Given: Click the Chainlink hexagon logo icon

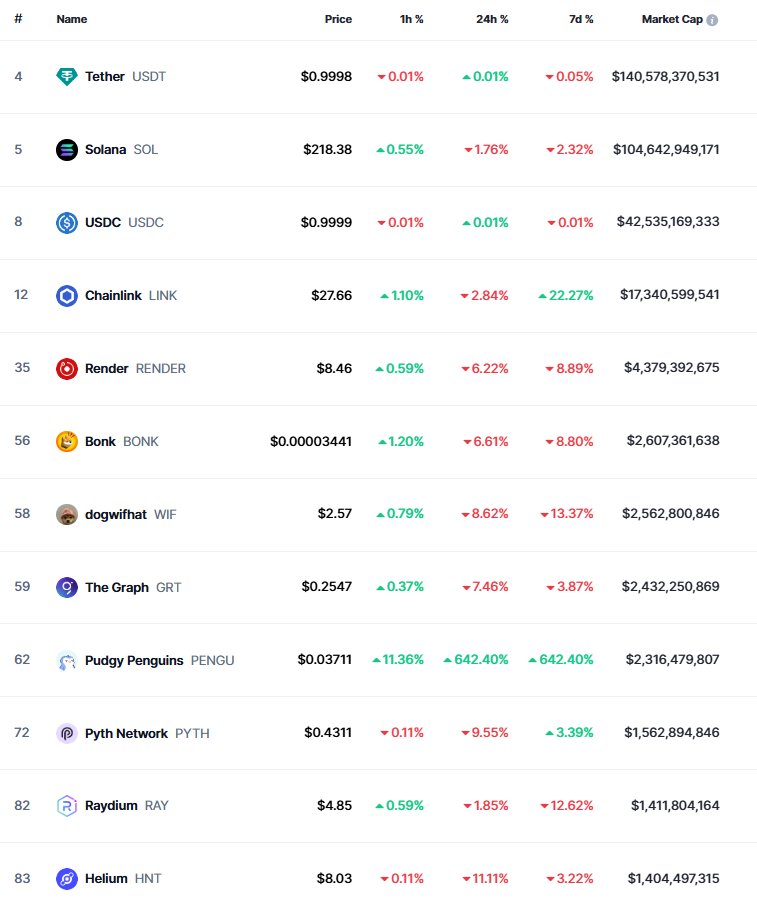Looking at the screenshot, I should pyautogui.click(x=66, y=296).
